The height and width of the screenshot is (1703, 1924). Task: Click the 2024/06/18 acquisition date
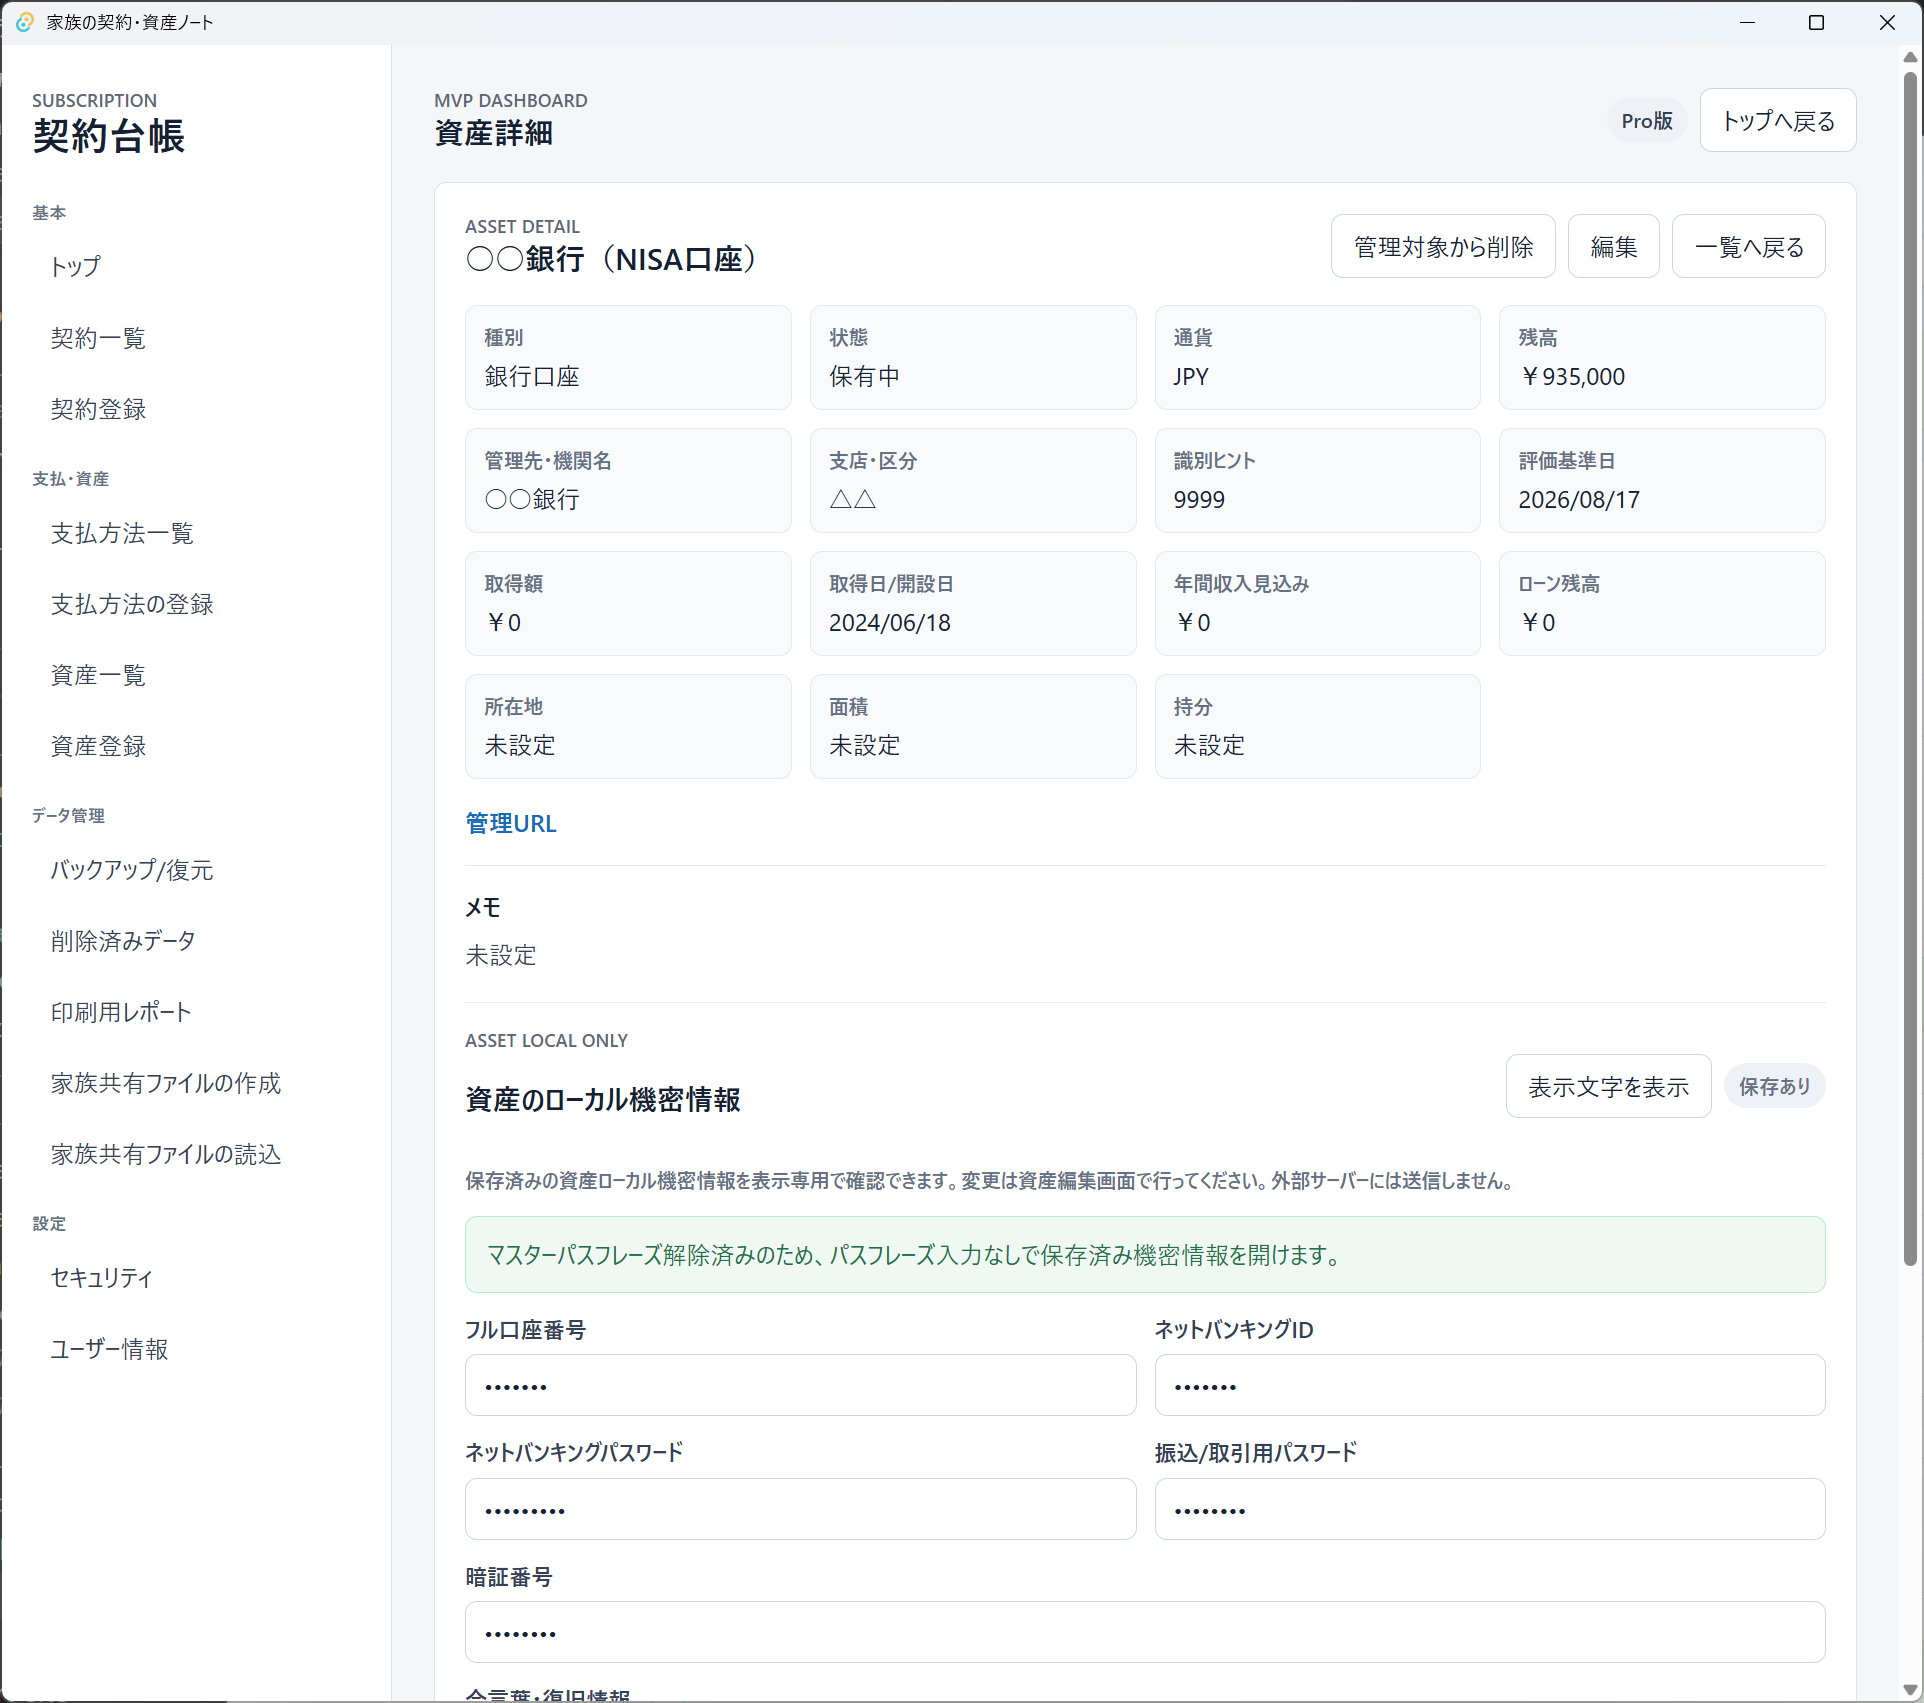pyautogui.click(x=890, y=623)
